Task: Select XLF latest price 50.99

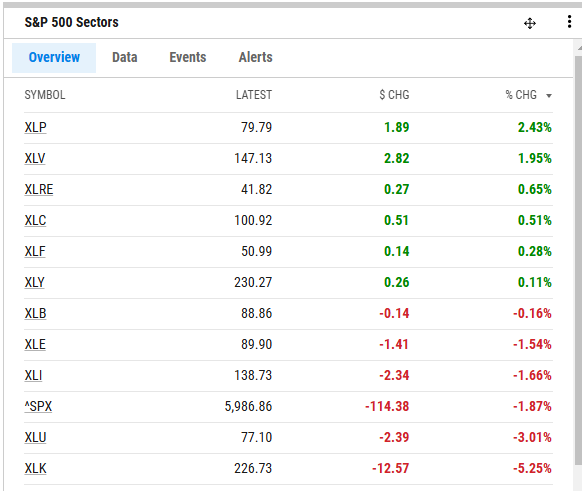Action: point(256,251)
